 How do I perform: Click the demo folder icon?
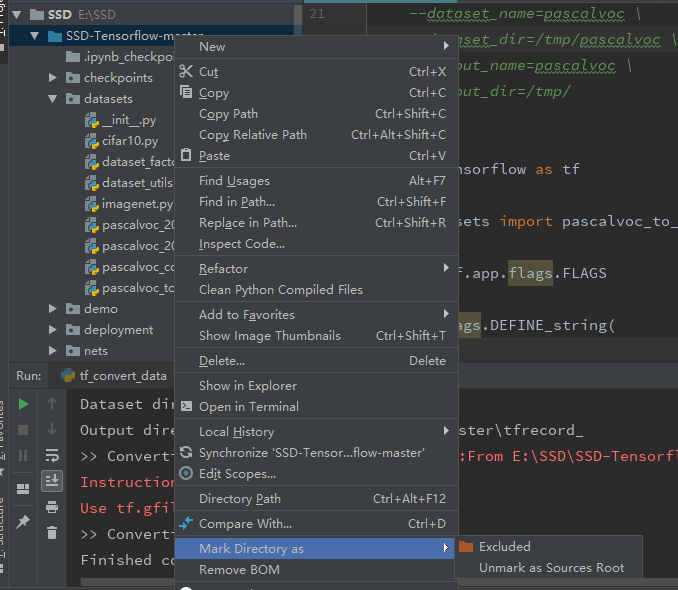(73, 309)
